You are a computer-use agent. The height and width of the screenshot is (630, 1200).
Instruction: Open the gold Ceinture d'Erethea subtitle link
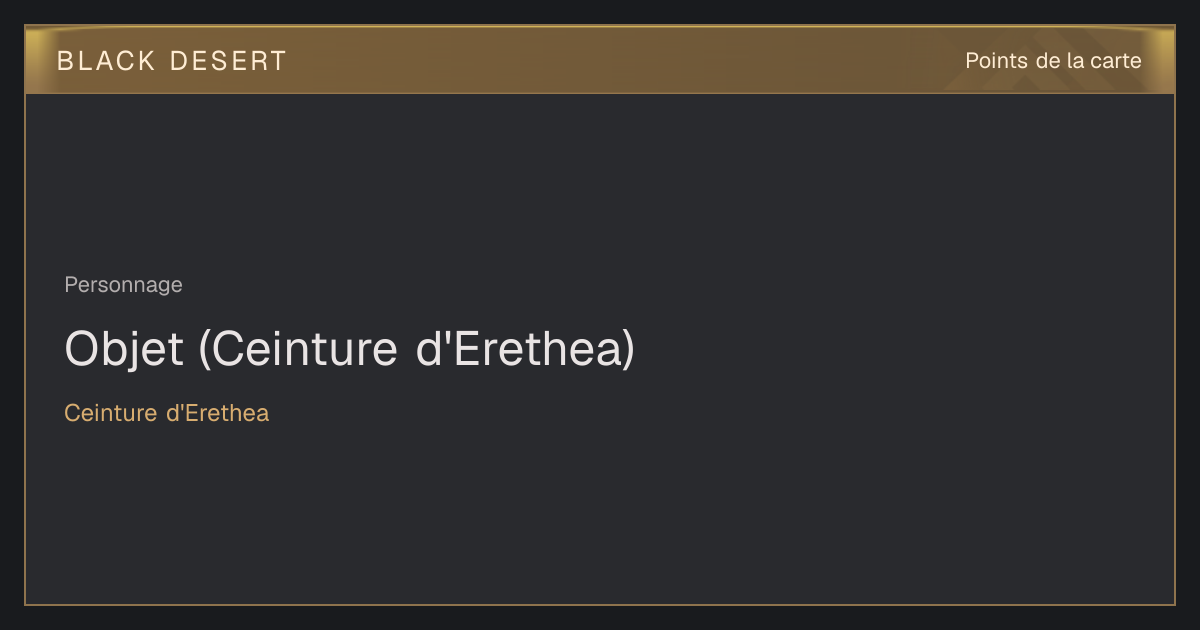click(166, 413)
